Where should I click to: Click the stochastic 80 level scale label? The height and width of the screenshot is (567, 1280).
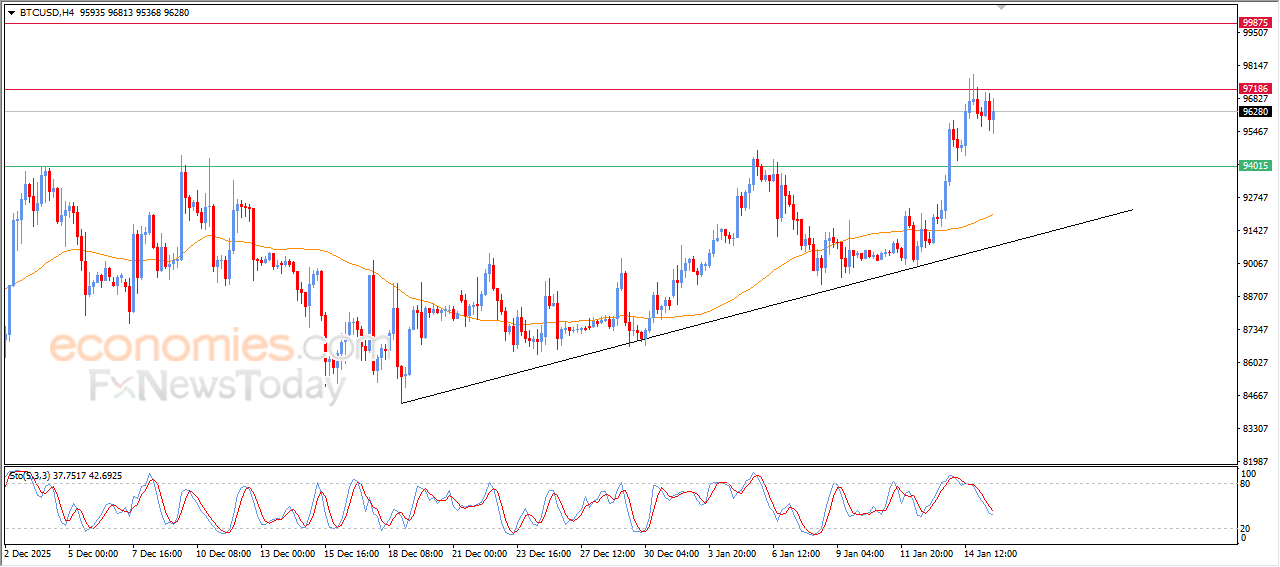coord(1246,484)
